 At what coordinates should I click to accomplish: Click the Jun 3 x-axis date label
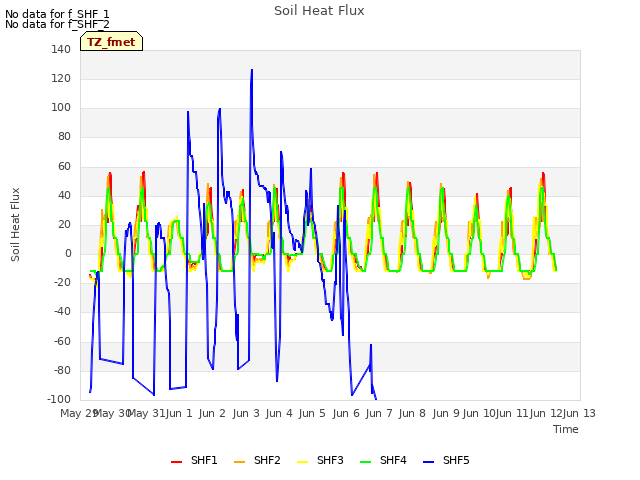point(246,413)
